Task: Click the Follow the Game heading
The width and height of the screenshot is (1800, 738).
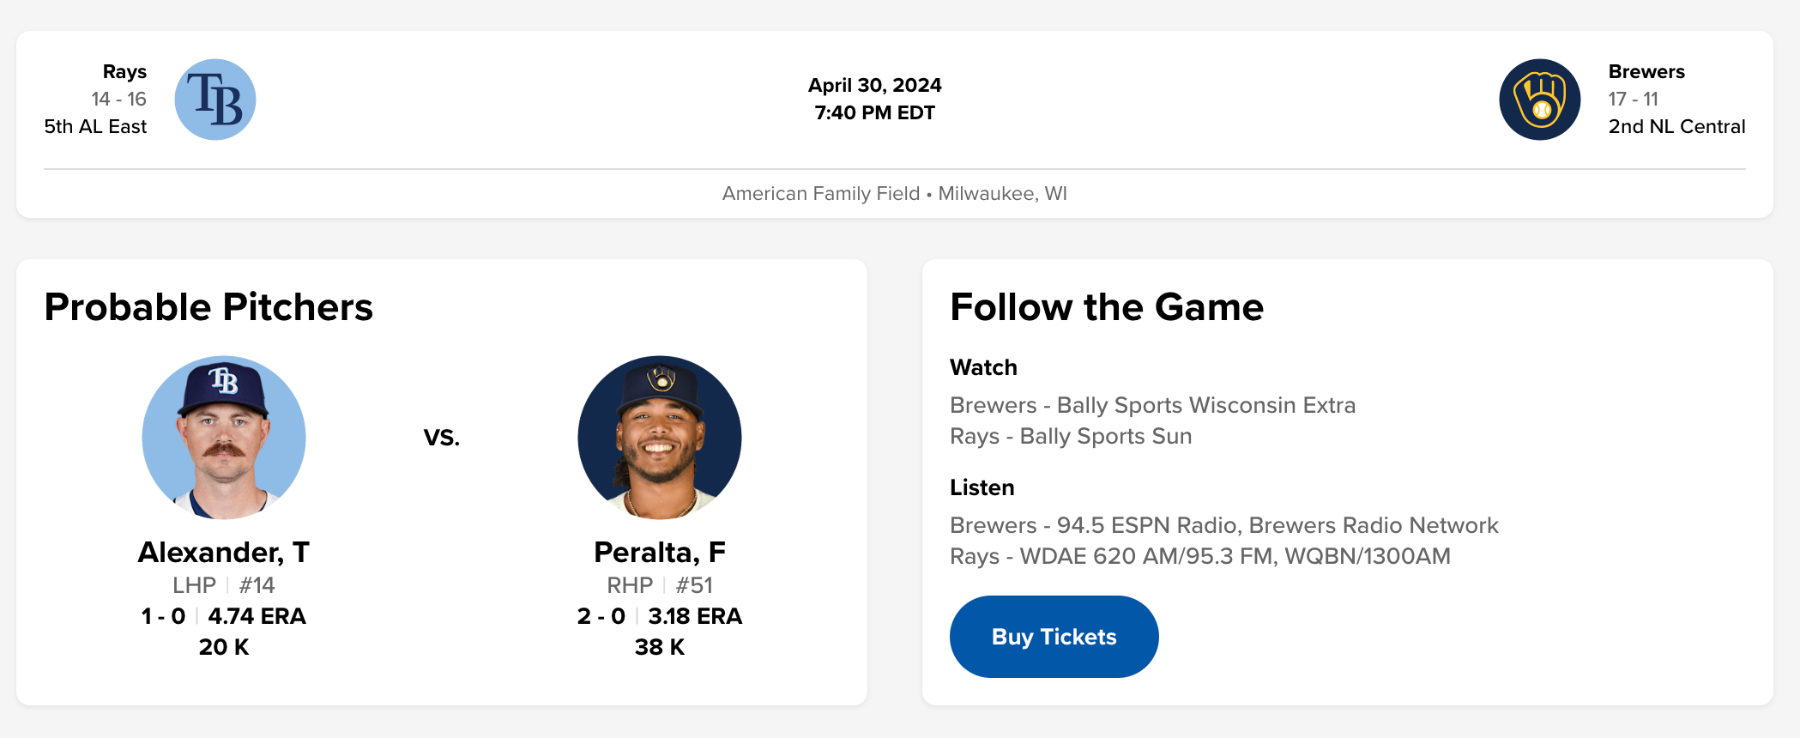Action: (1106, 307)
